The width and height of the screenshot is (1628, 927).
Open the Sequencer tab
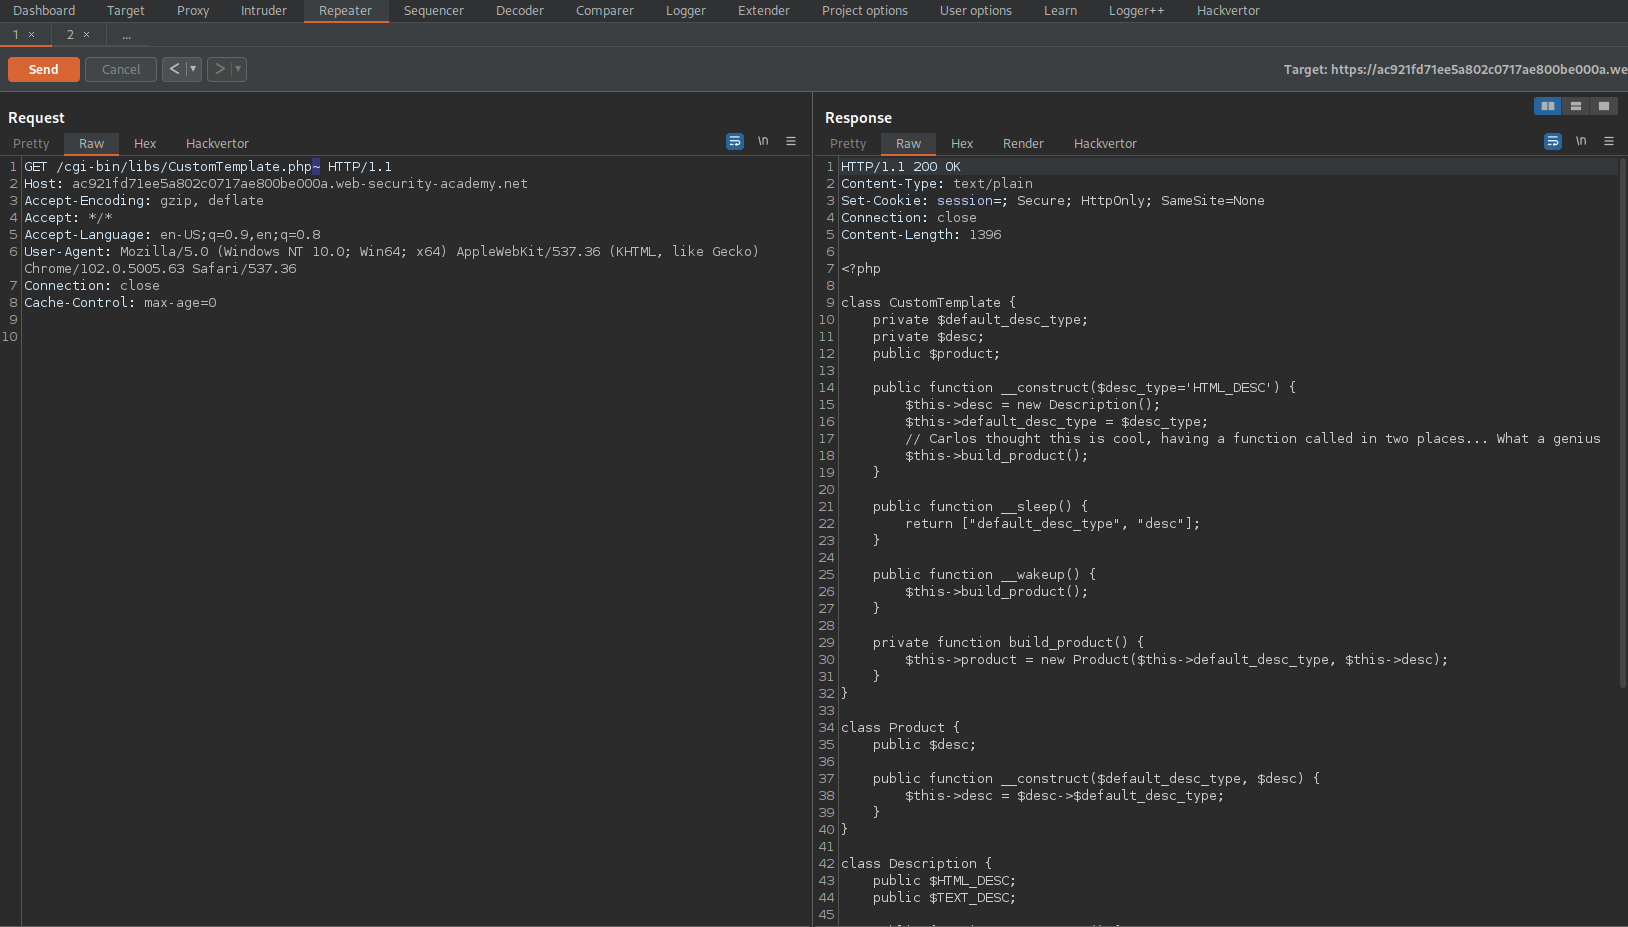click(434, 11)
